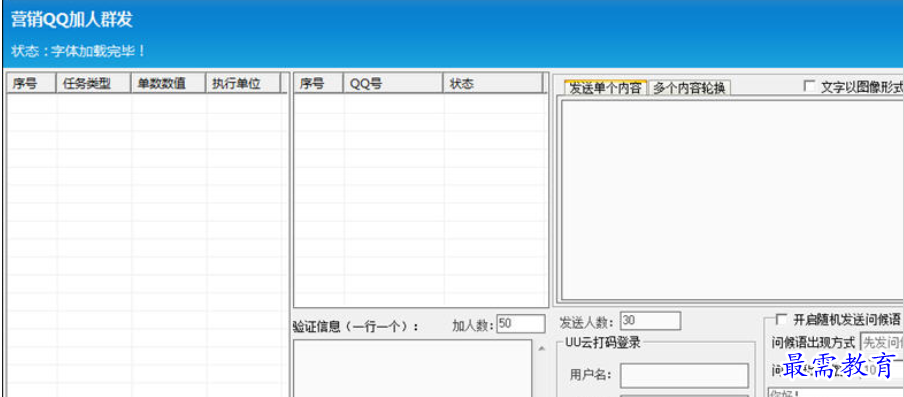Open the 问候语出现方式 dropdown
The height and width of the screenshot is (397, 904).
882,342
